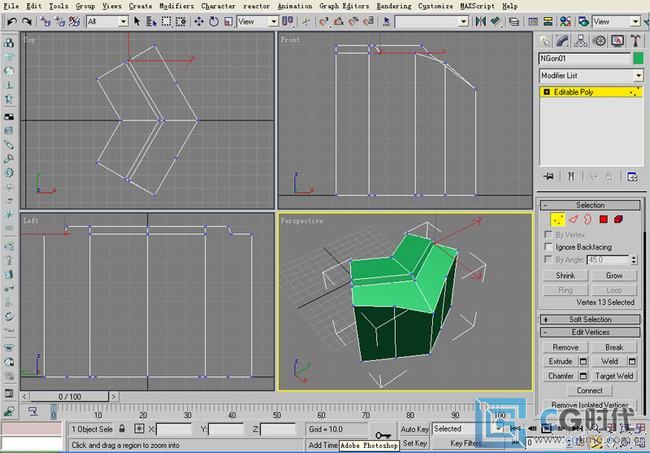This screenshot has height=453, width=650.
Task: Activate the Select and Scale tool
Action: (228, 21)
